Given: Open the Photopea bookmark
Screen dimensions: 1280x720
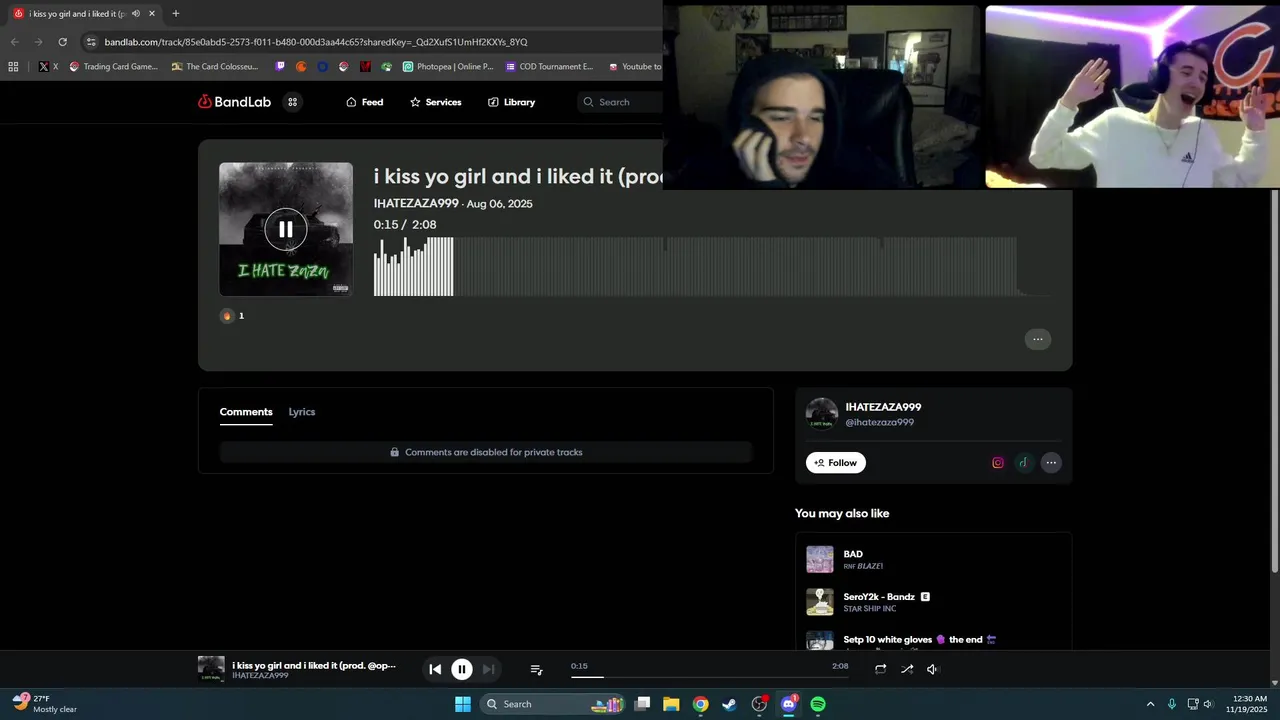Looking at the screenshot, I should pyautogui.click(x=448, y=67).
